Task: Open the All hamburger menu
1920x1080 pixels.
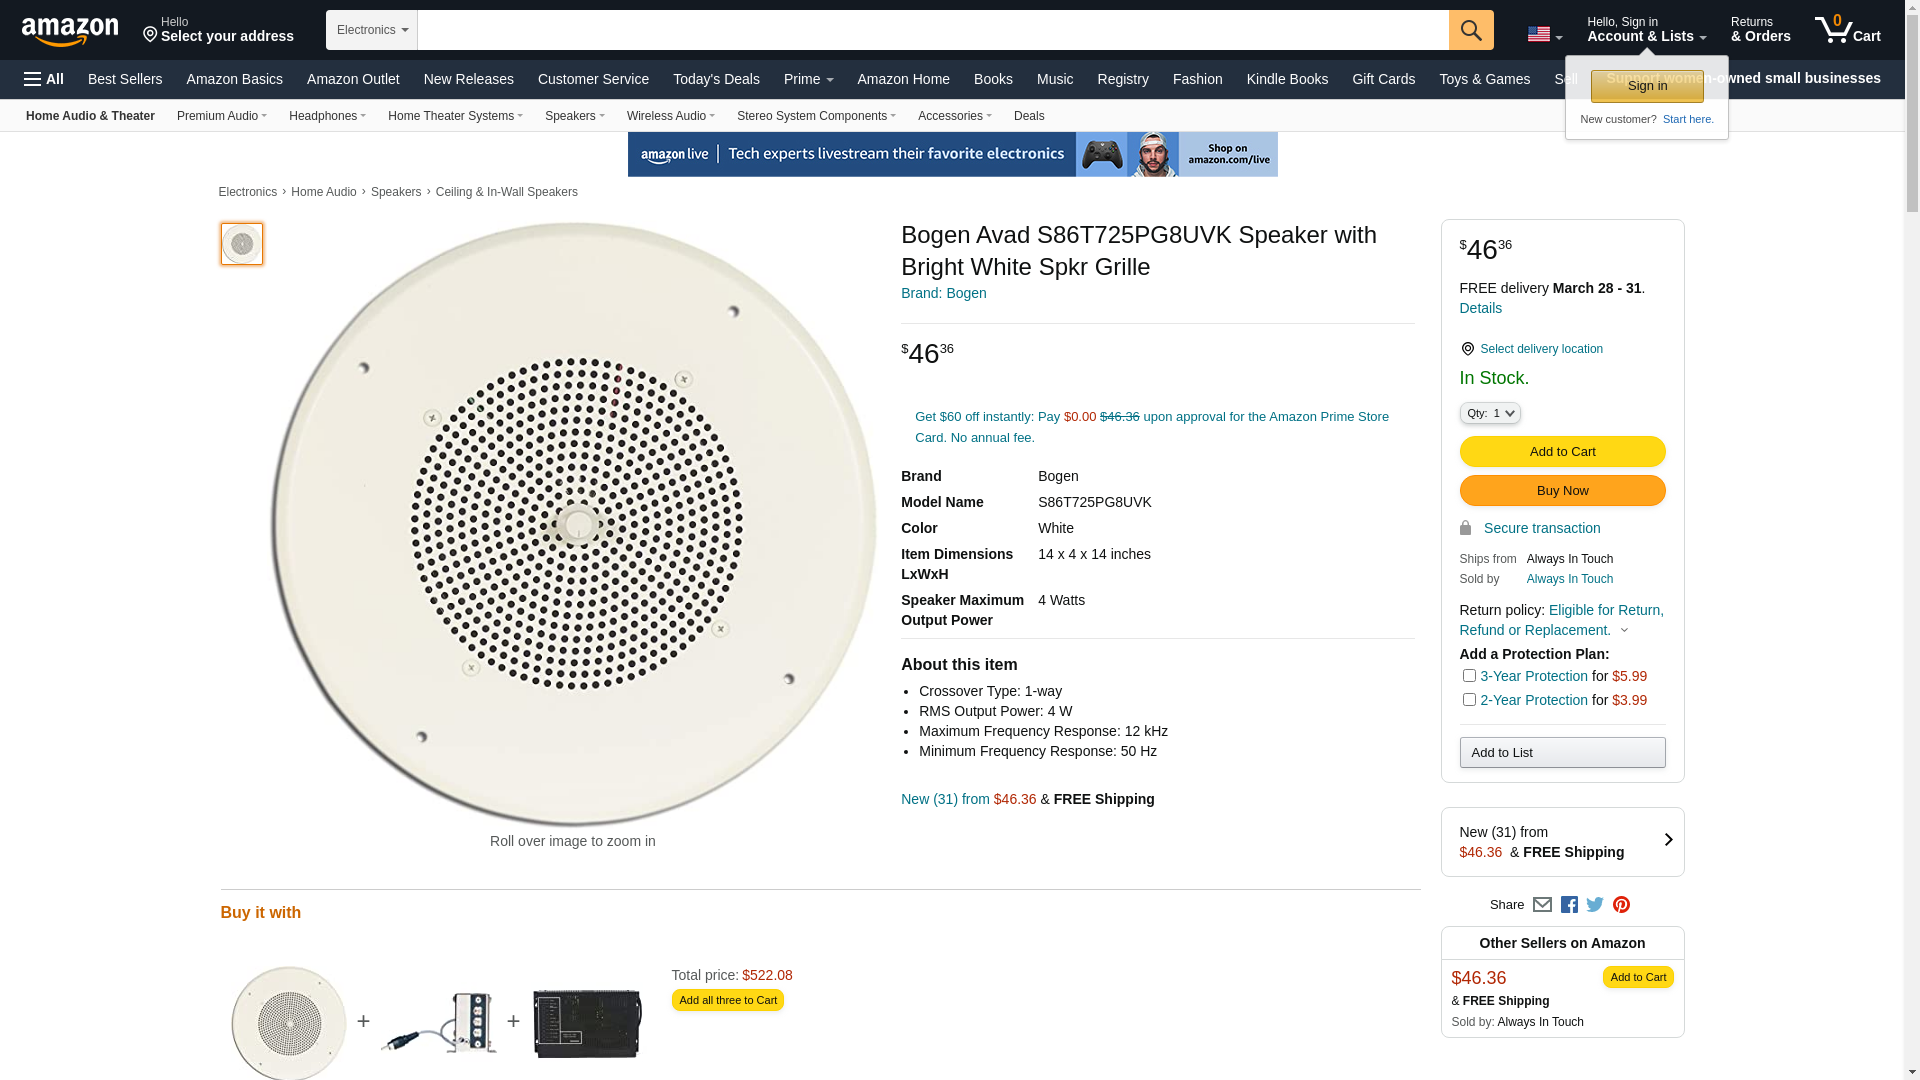Action: [44, 79]
